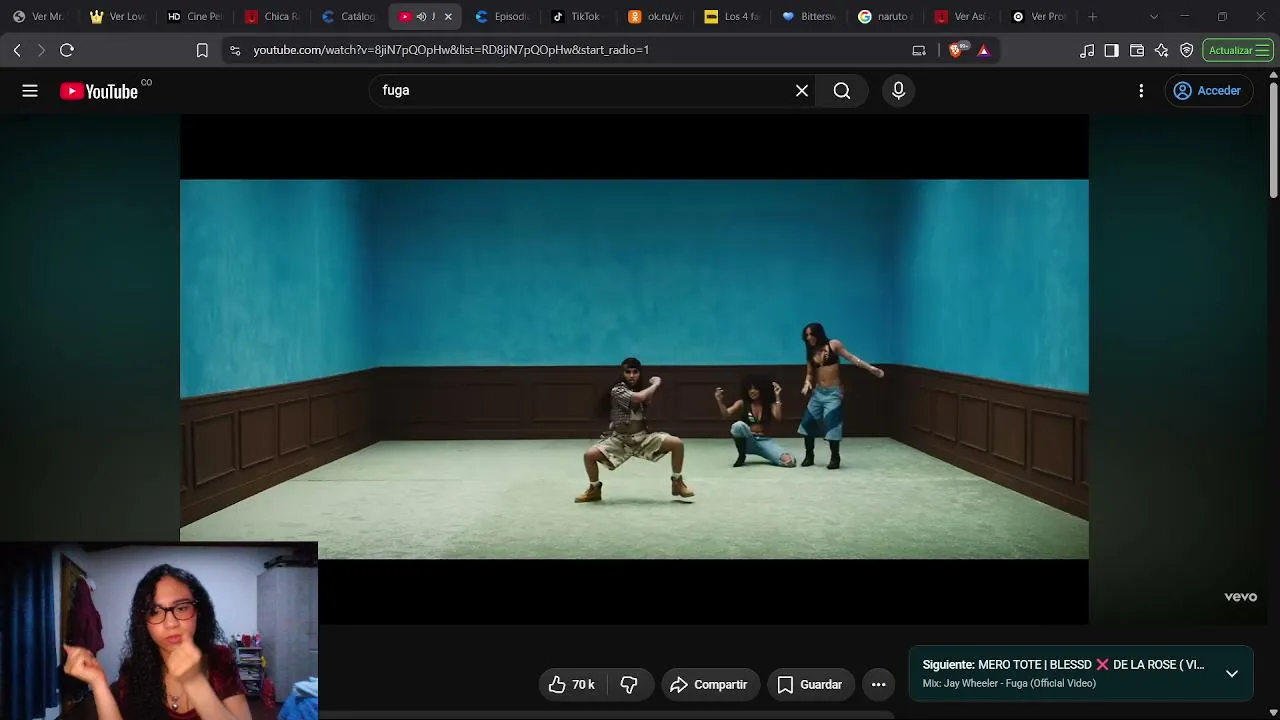This screenshot has height=720, width=1280.
Task: Switch to the 'Ver Love' tab
Action: (x=117, y=16)
